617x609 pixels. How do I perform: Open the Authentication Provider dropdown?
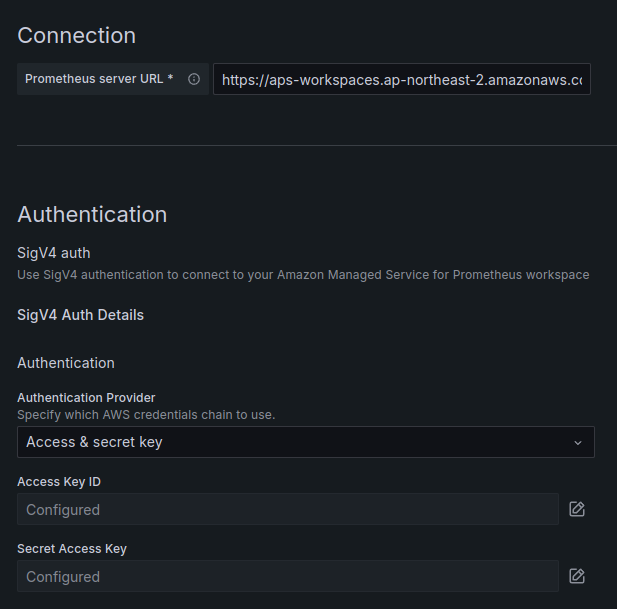coord(306,442)
